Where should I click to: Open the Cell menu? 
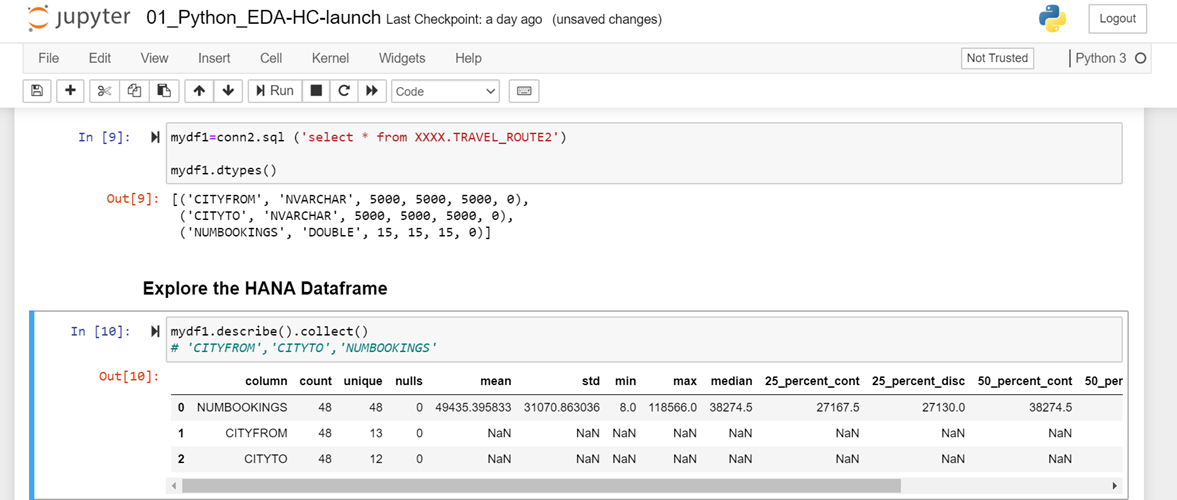pos(271,58)
